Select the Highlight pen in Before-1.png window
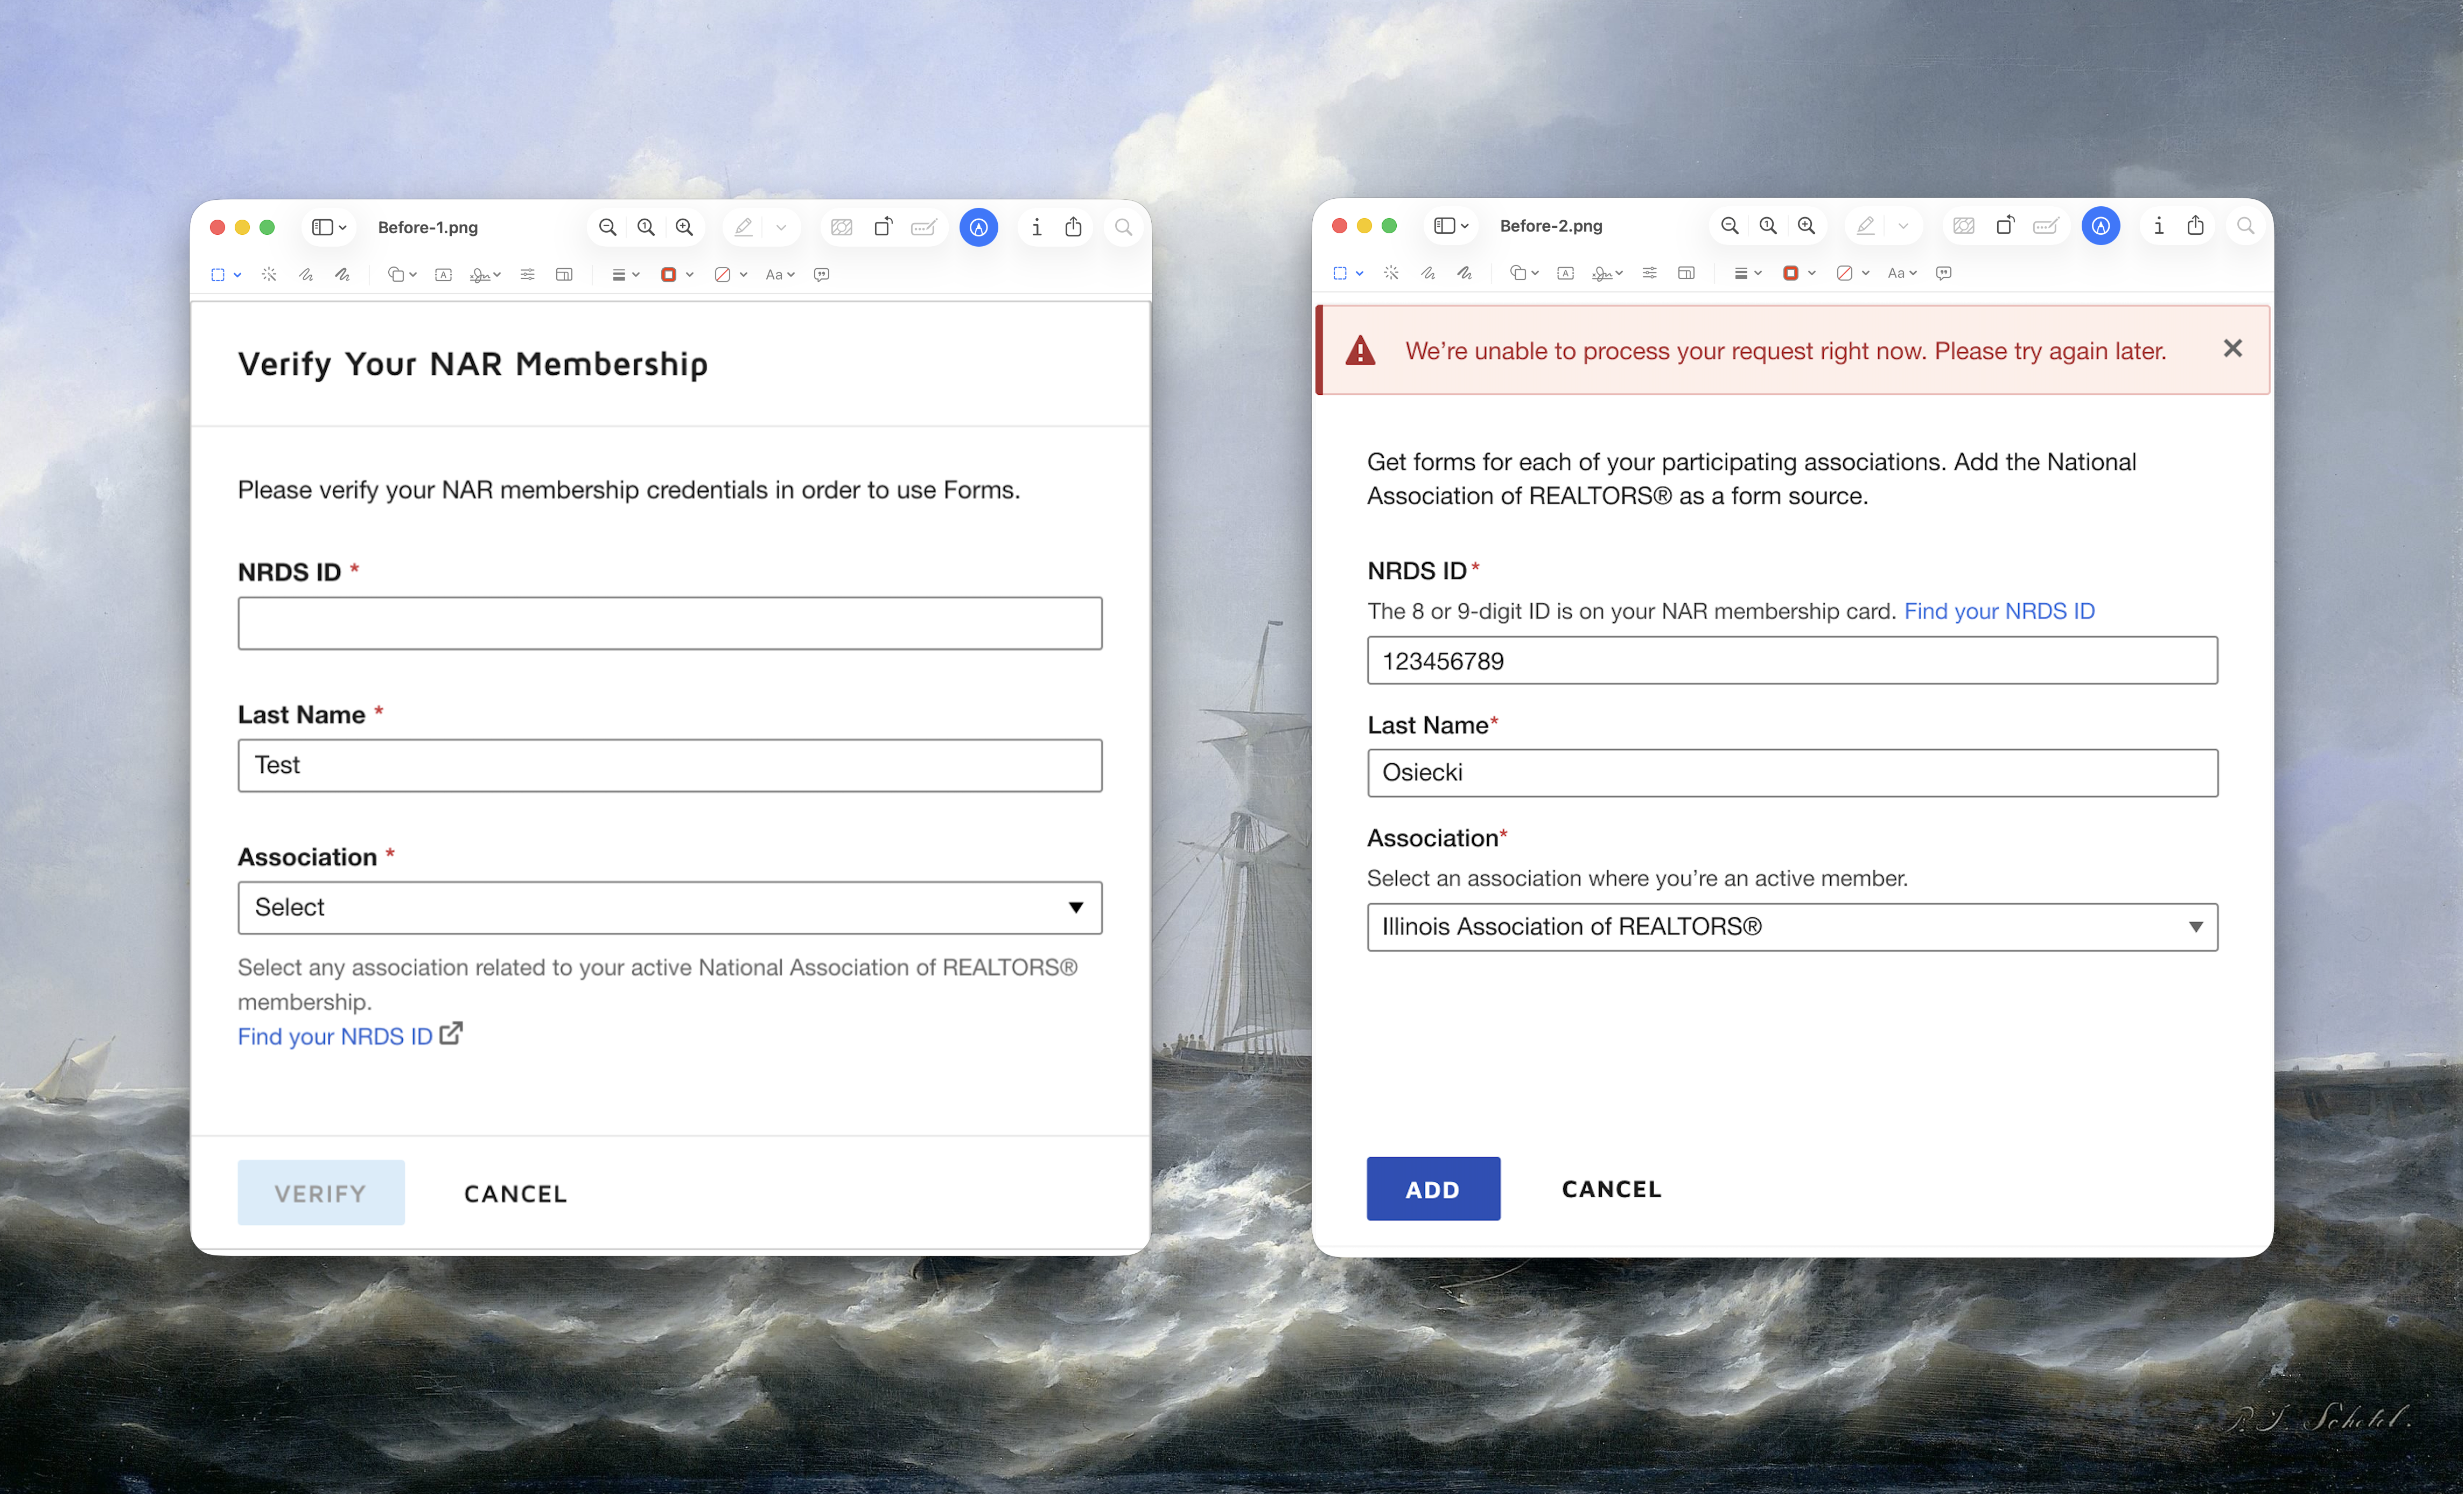Viewport: 2464px width, 1494px height. pos(744,227)
